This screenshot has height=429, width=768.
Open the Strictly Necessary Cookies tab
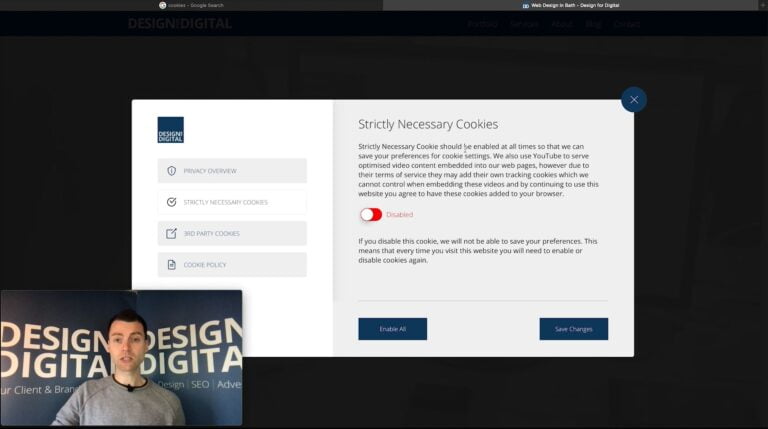point(232,202)
